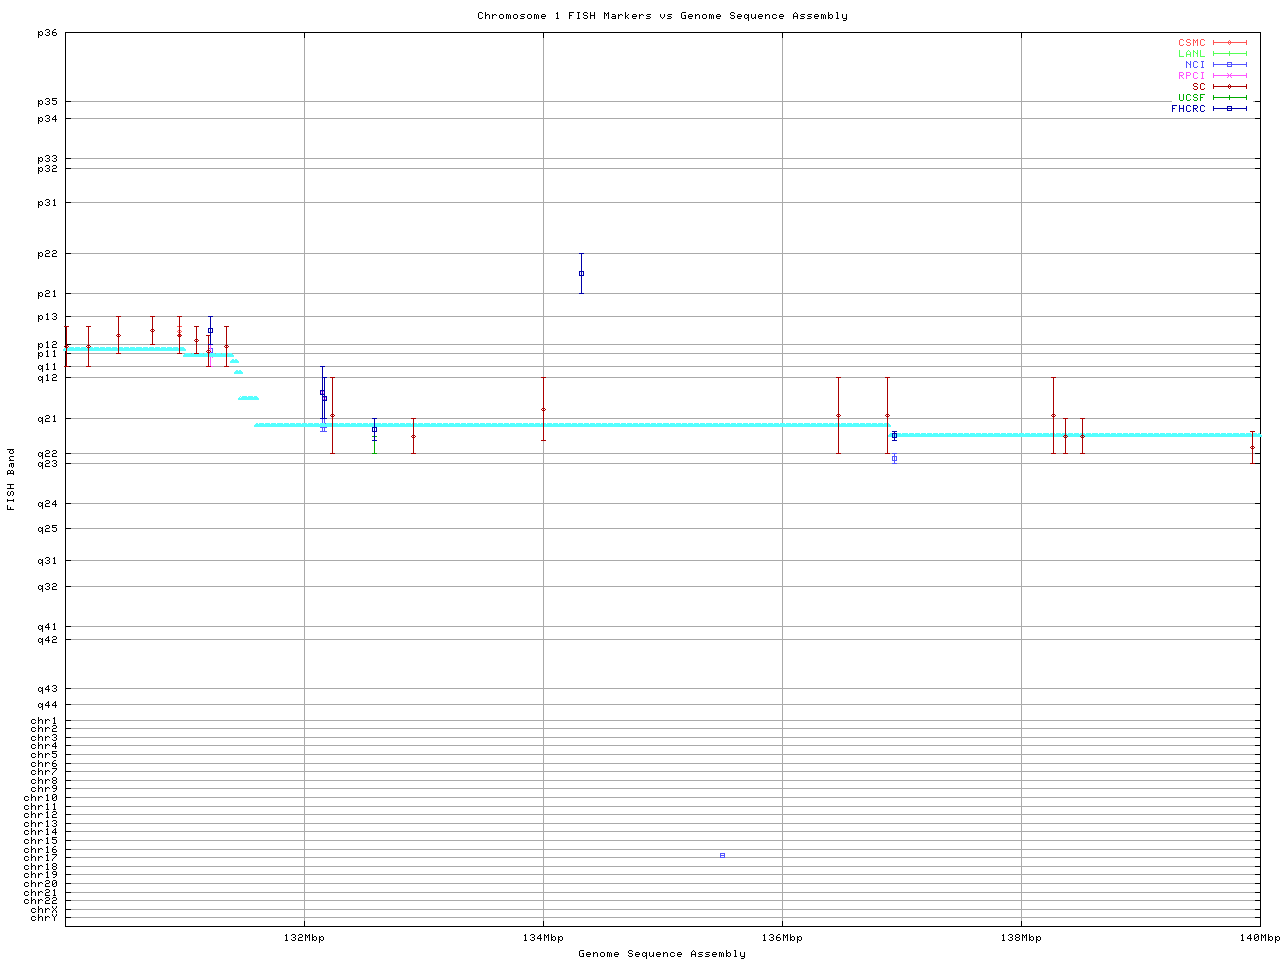Image resolution: width=1280 pixels, height=960 pixels.
Task: Click black square marker between p21 and p22
Action: [x=581, y=273]
